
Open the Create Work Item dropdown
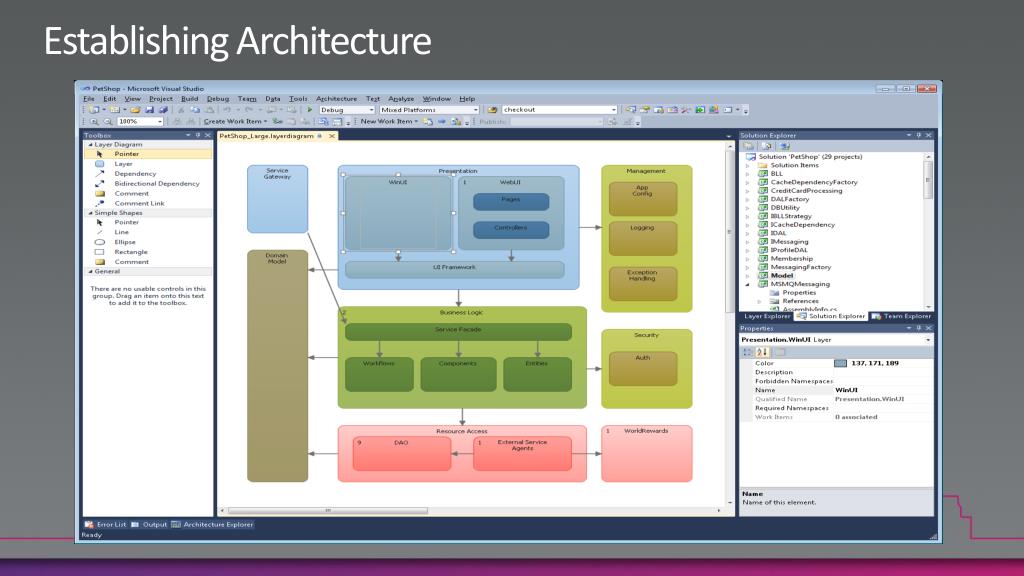tap(236, 121)
